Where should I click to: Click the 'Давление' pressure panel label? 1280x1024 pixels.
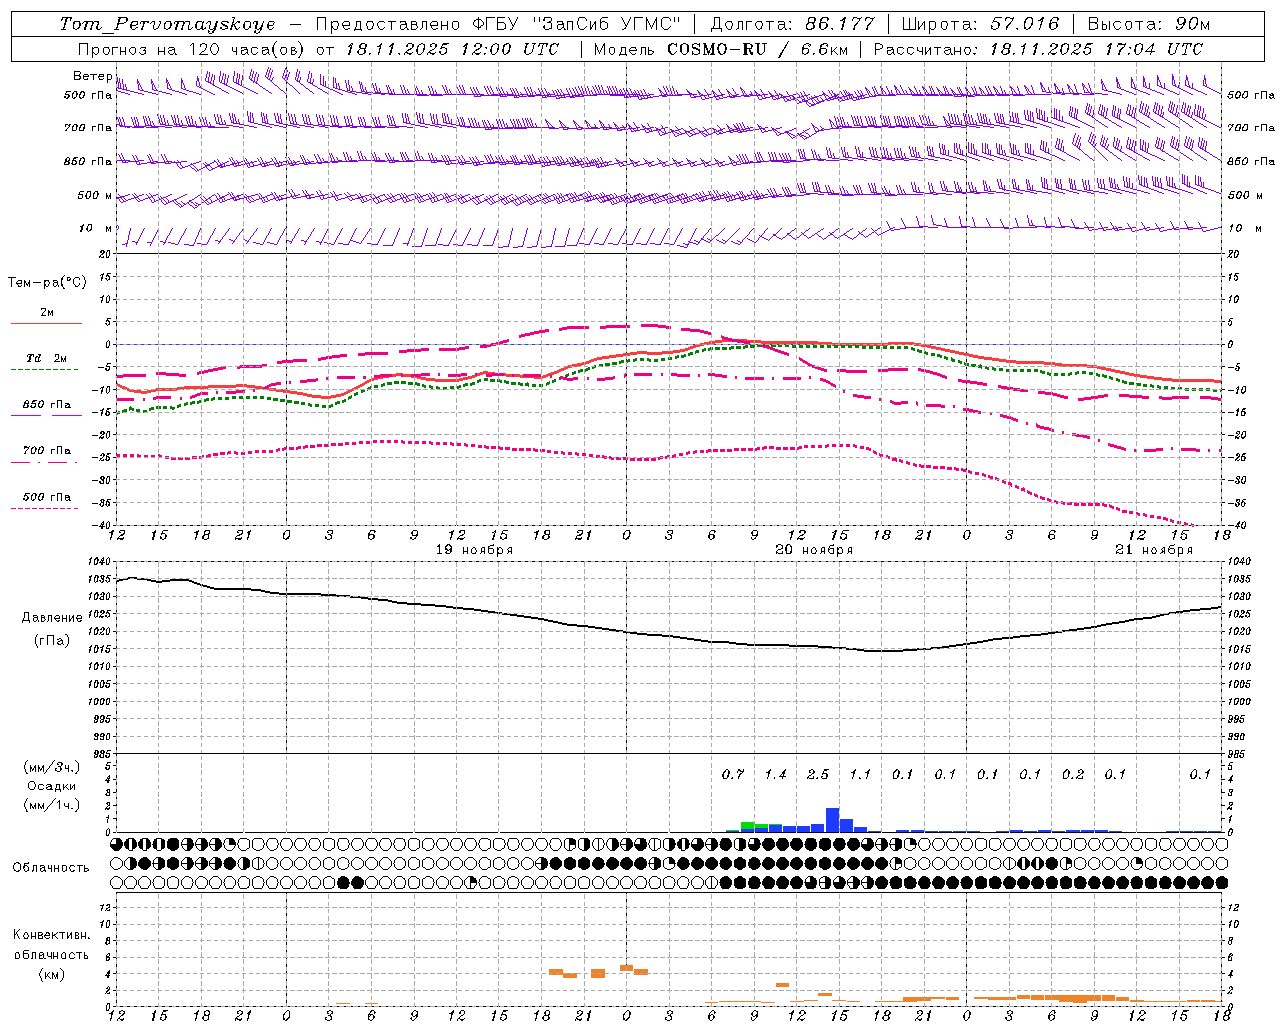click(52, 618)
